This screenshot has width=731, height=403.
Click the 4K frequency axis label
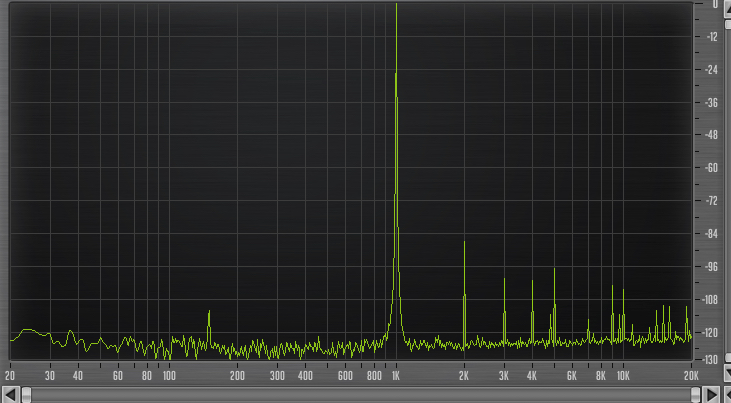tap(532, 376)
